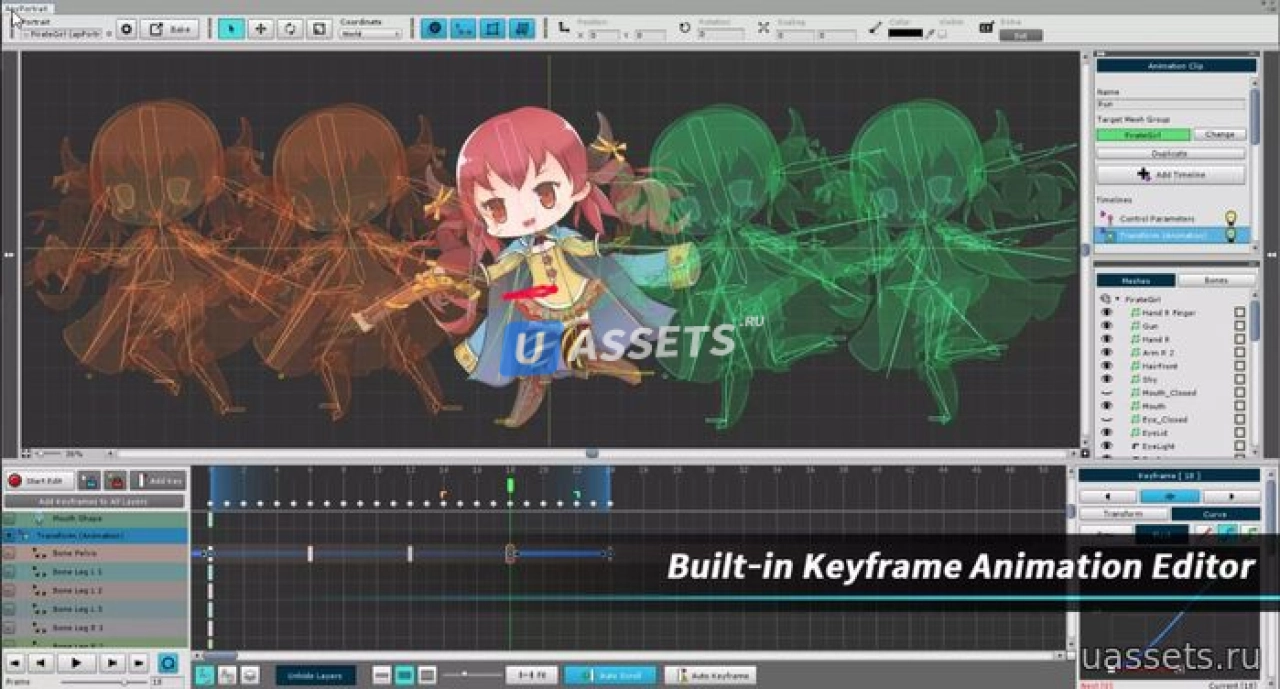1280x689 pixels.
Task: Select the Mouth Shape timeline layer
Action: pos(95,519)
